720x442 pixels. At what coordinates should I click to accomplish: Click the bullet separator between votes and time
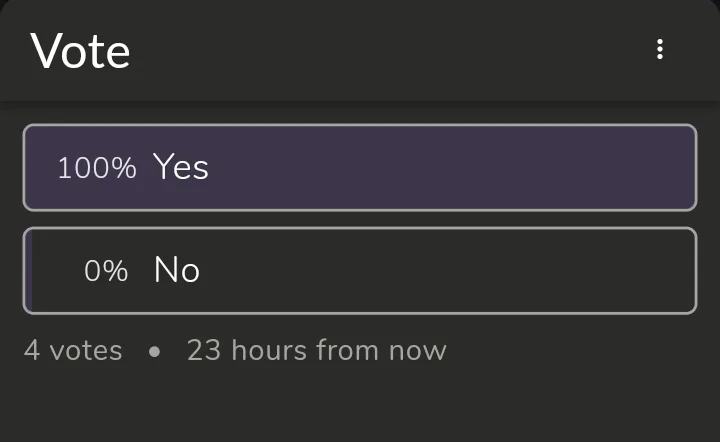click(154, 352)
